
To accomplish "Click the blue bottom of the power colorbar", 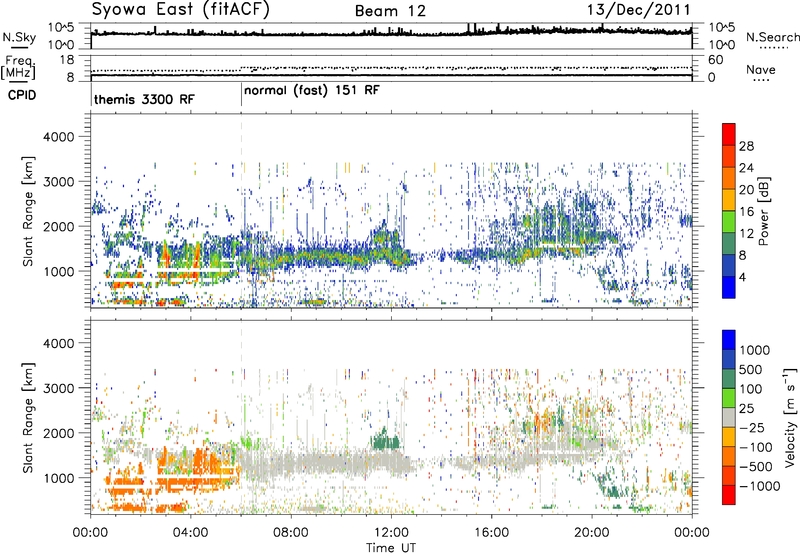I will [x=729, y=287].
